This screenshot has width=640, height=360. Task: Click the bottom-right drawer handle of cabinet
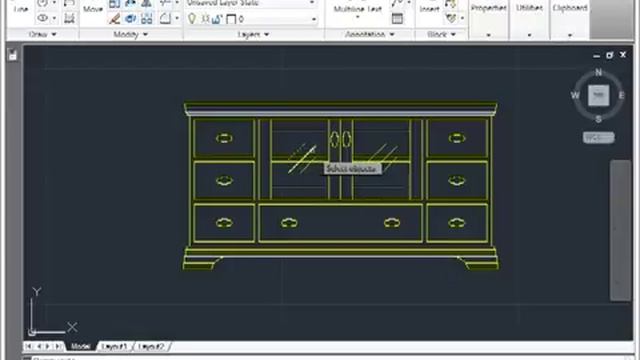point(456,223)
